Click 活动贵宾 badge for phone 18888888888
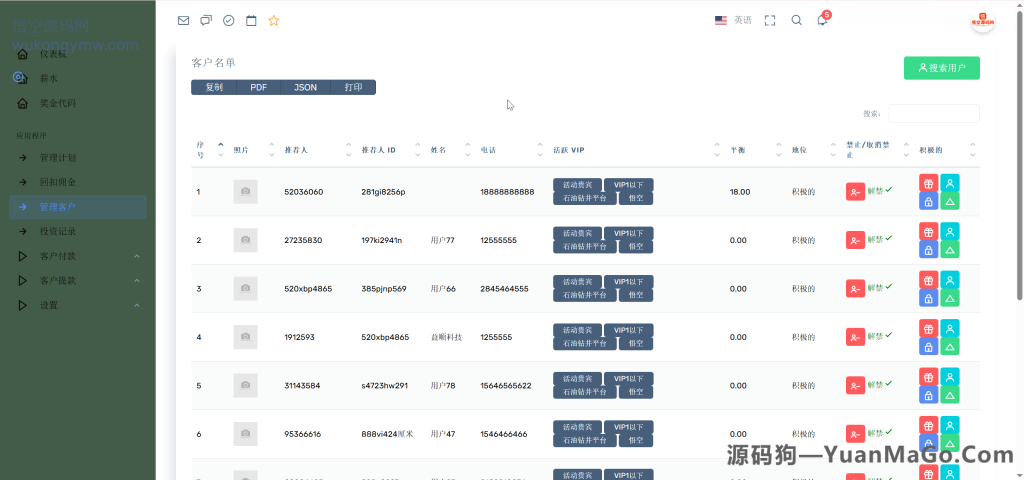This screenshot has width=1024, height=480. coord(577,185)
